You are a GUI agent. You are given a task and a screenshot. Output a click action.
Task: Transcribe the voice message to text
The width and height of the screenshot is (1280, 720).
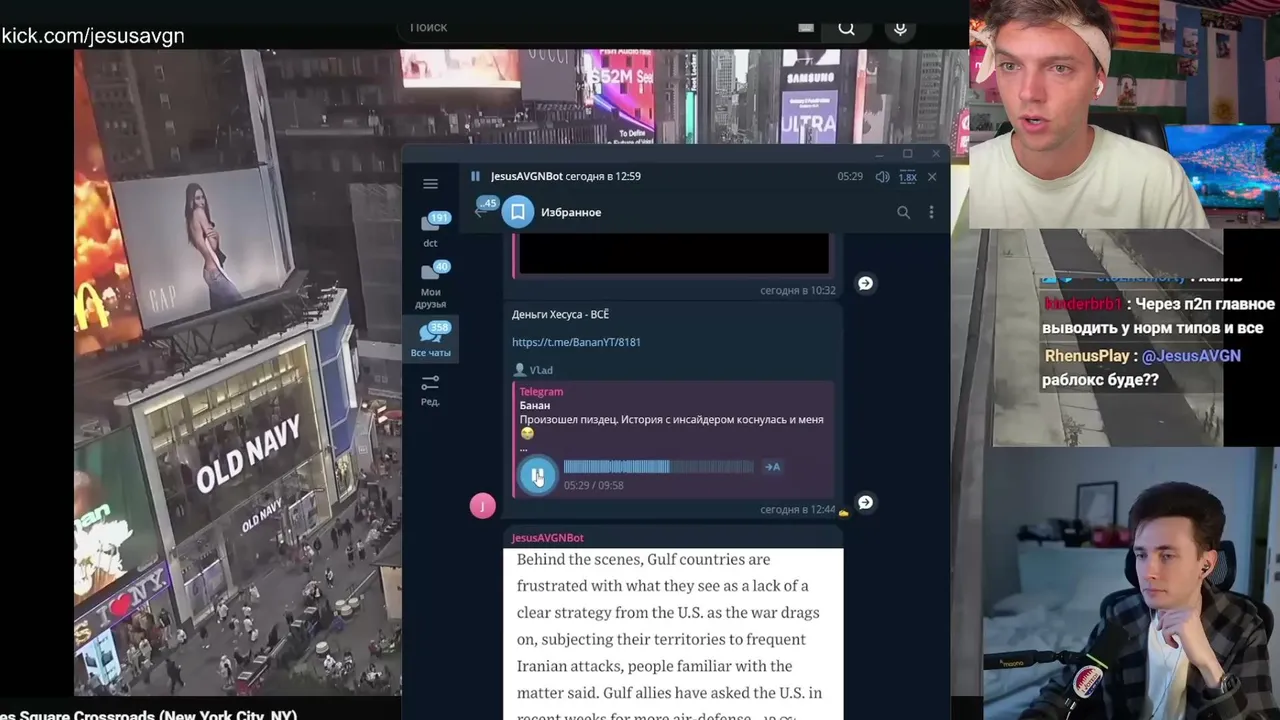coord(772,467)
